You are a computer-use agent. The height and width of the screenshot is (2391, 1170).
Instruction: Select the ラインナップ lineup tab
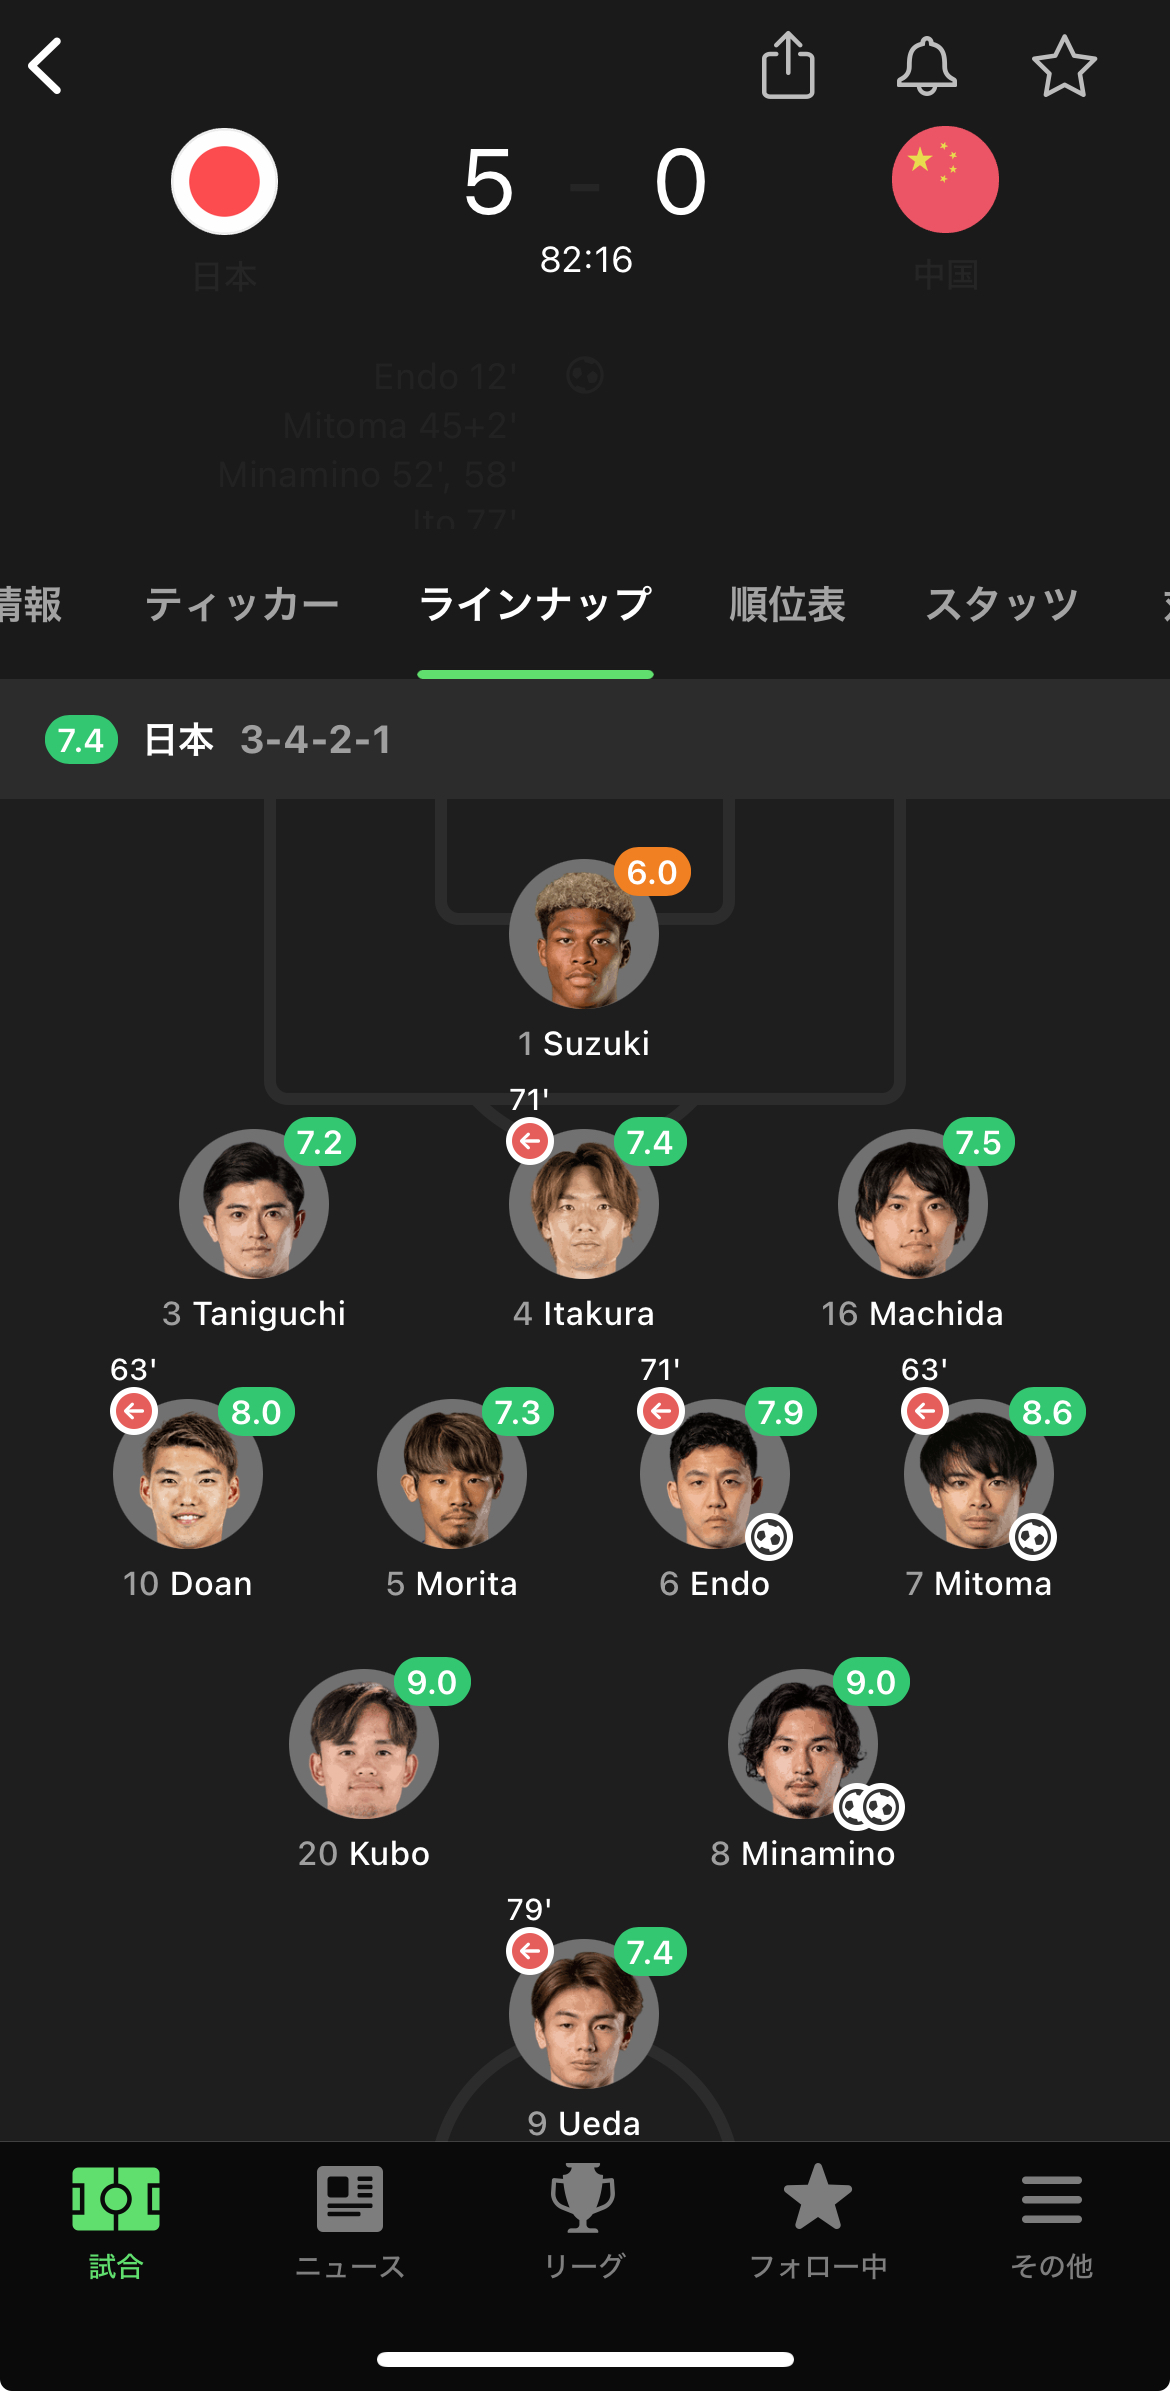tap(535, 605)
